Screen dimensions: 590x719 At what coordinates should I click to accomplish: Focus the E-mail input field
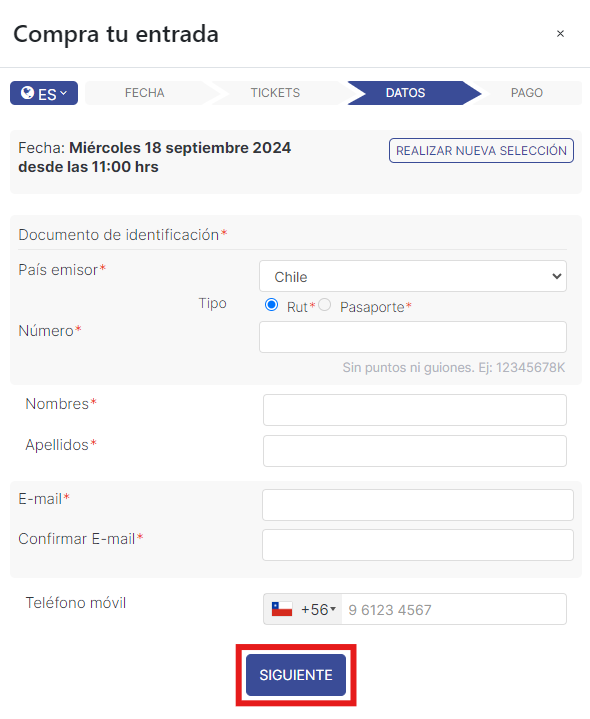(x=418, y=505)
